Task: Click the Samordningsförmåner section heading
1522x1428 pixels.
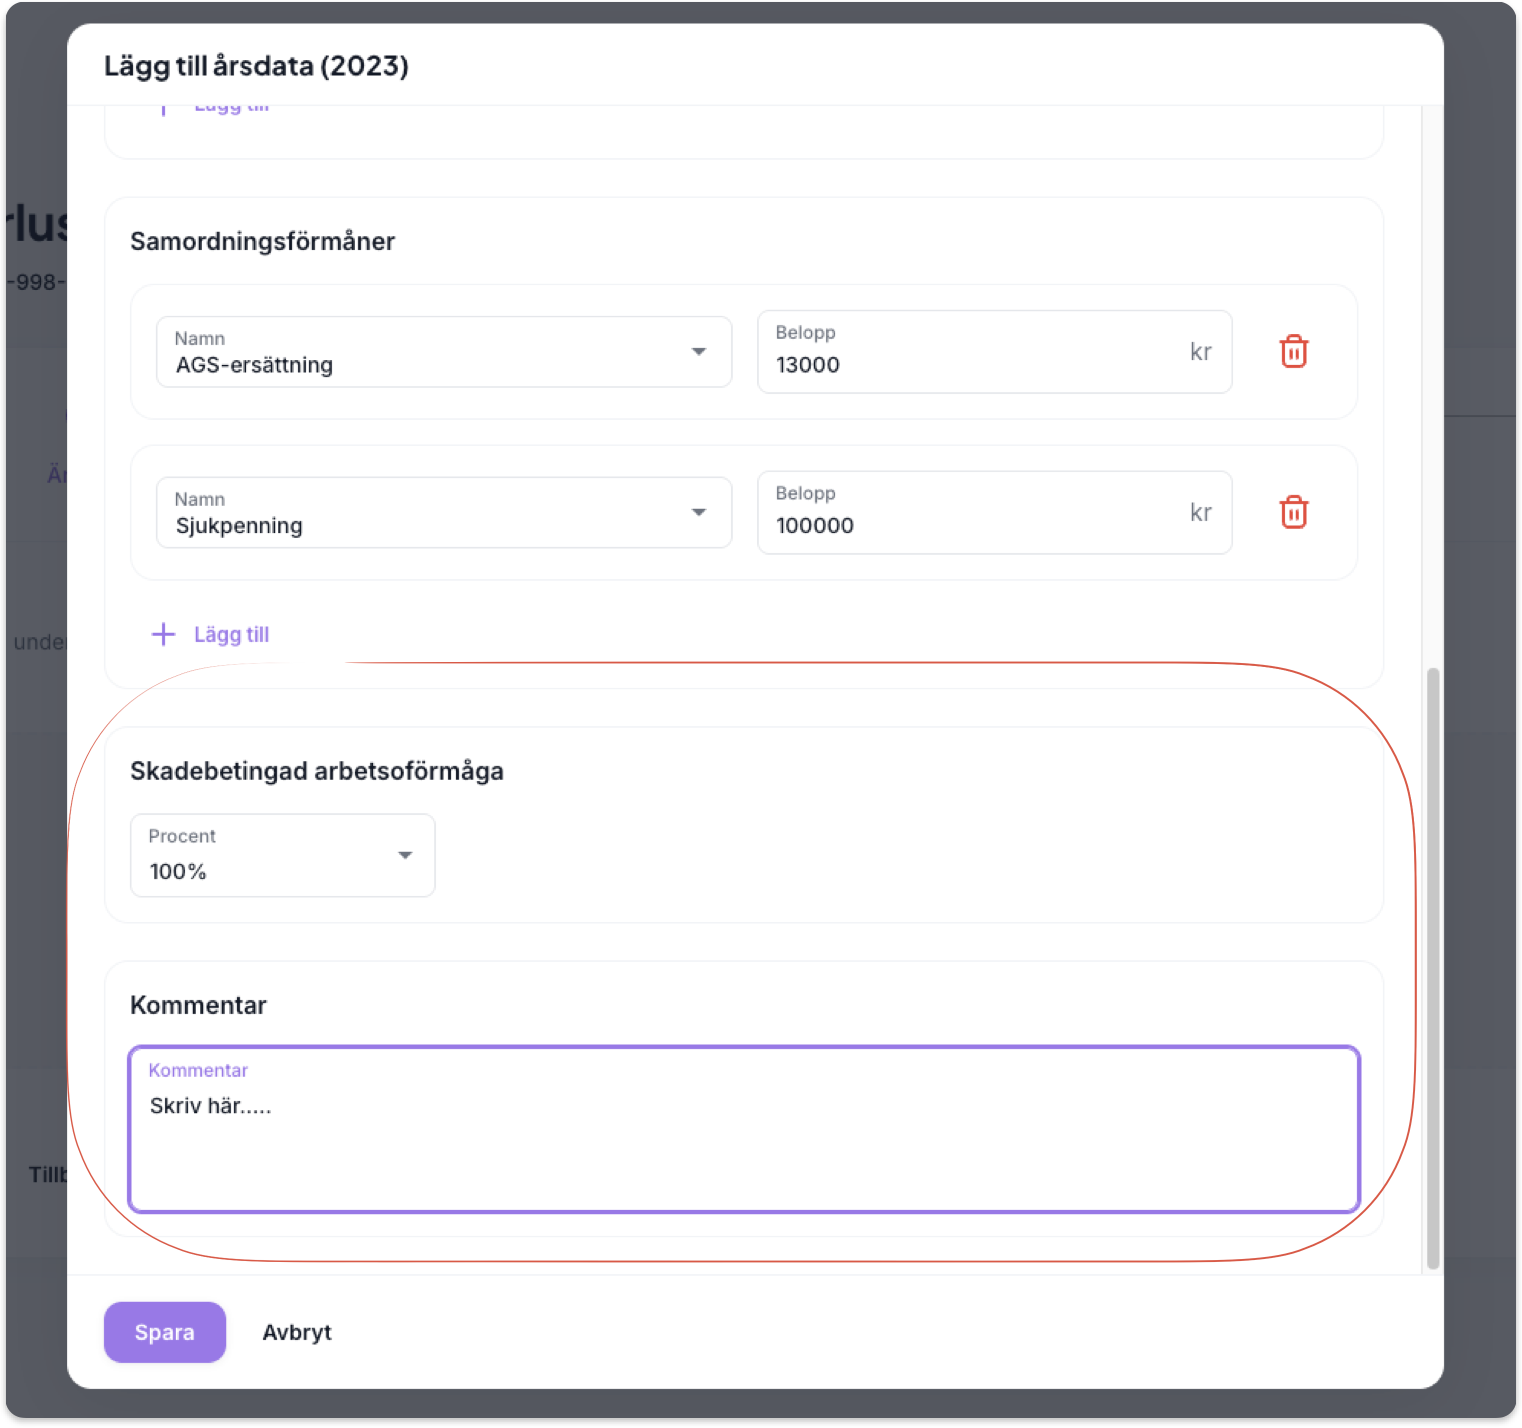Action: pos(262,241)
